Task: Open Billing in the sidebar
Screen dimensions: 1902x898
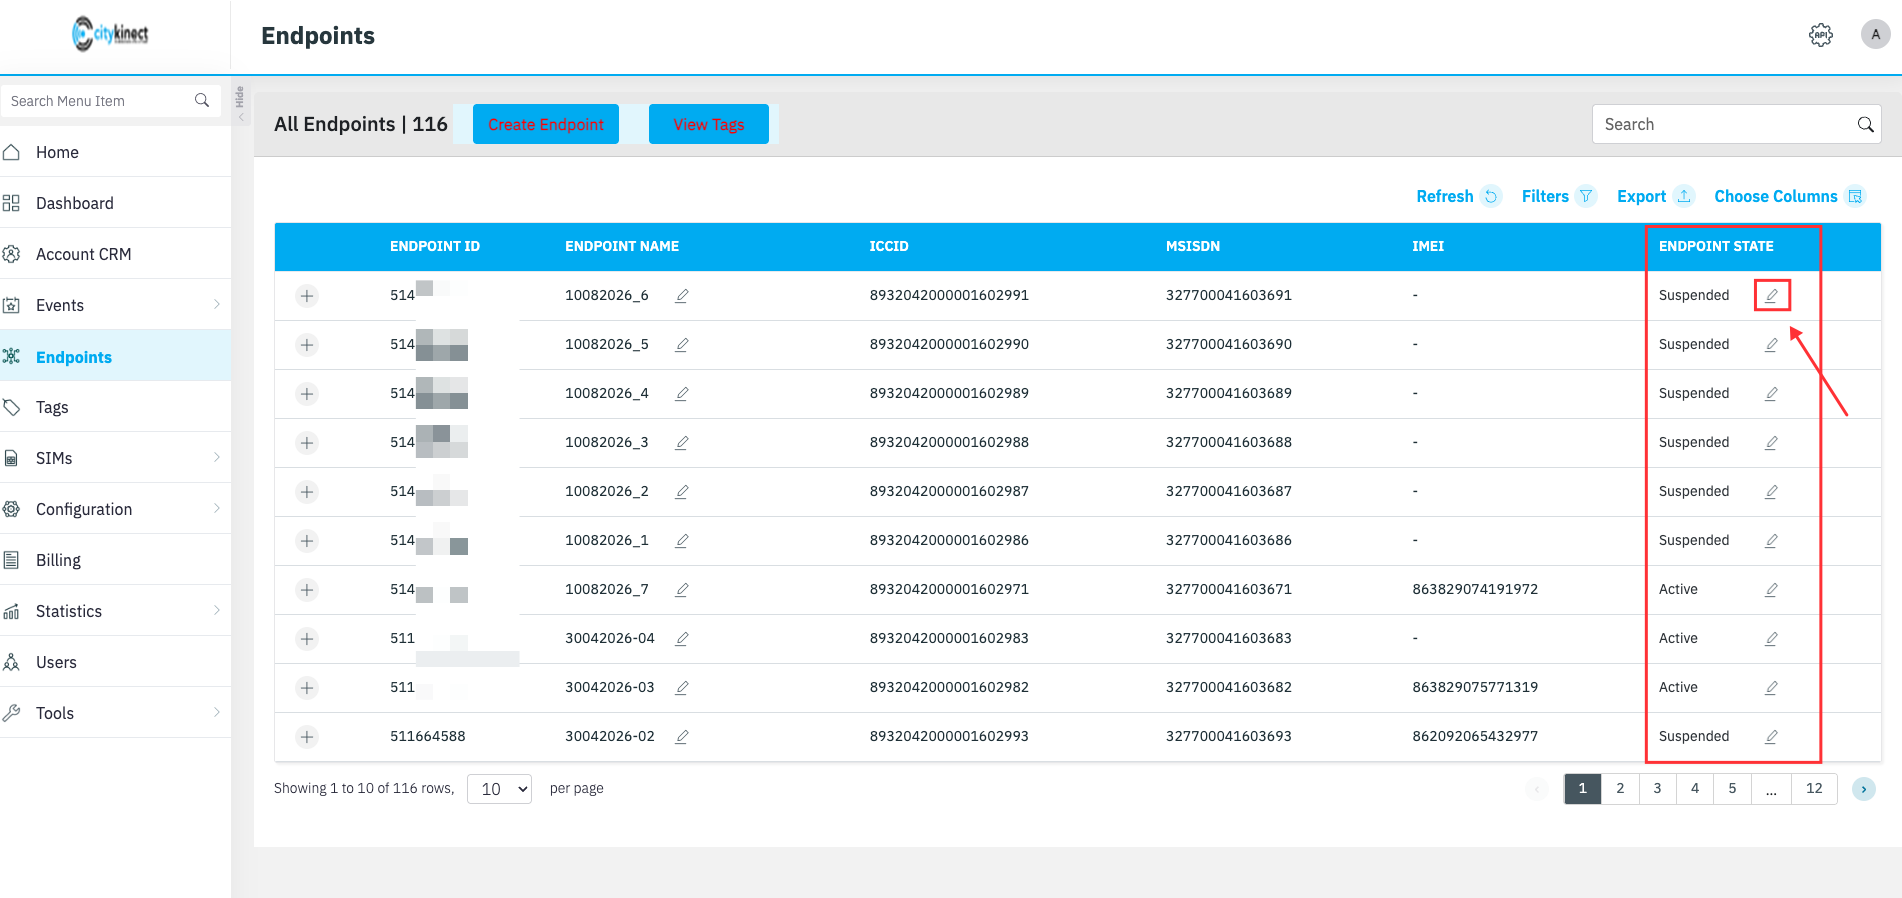Action: point(115,560)
